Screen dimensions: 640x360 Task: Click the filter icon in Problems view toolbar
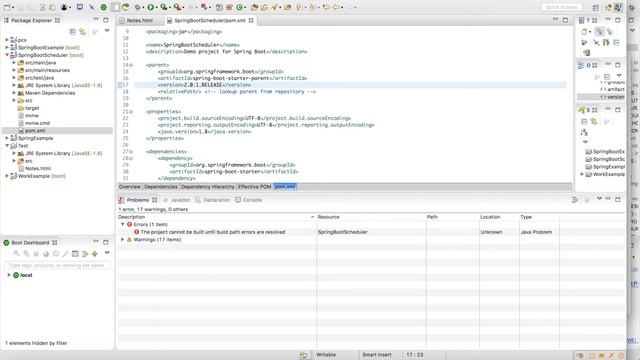(575, 200)
